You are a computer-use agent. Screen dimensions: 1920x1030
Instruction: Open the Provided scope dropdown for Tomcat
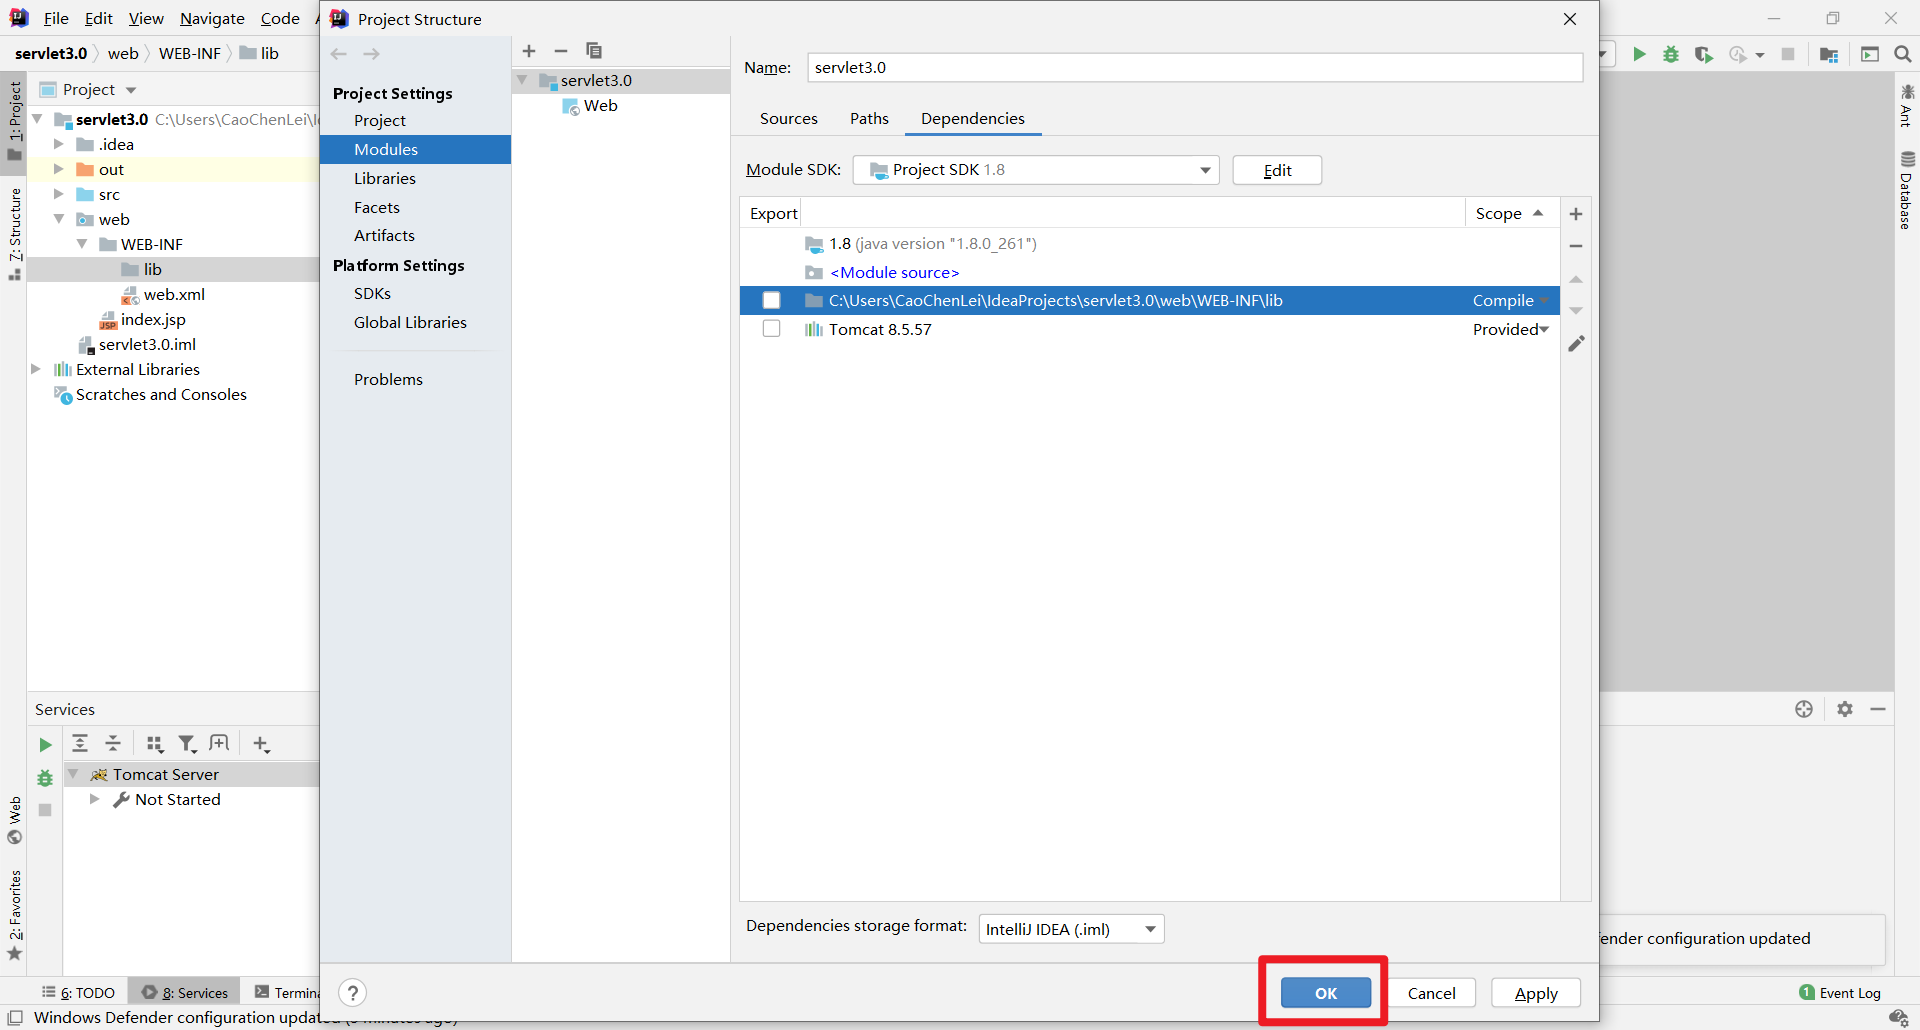[1510, 329]
